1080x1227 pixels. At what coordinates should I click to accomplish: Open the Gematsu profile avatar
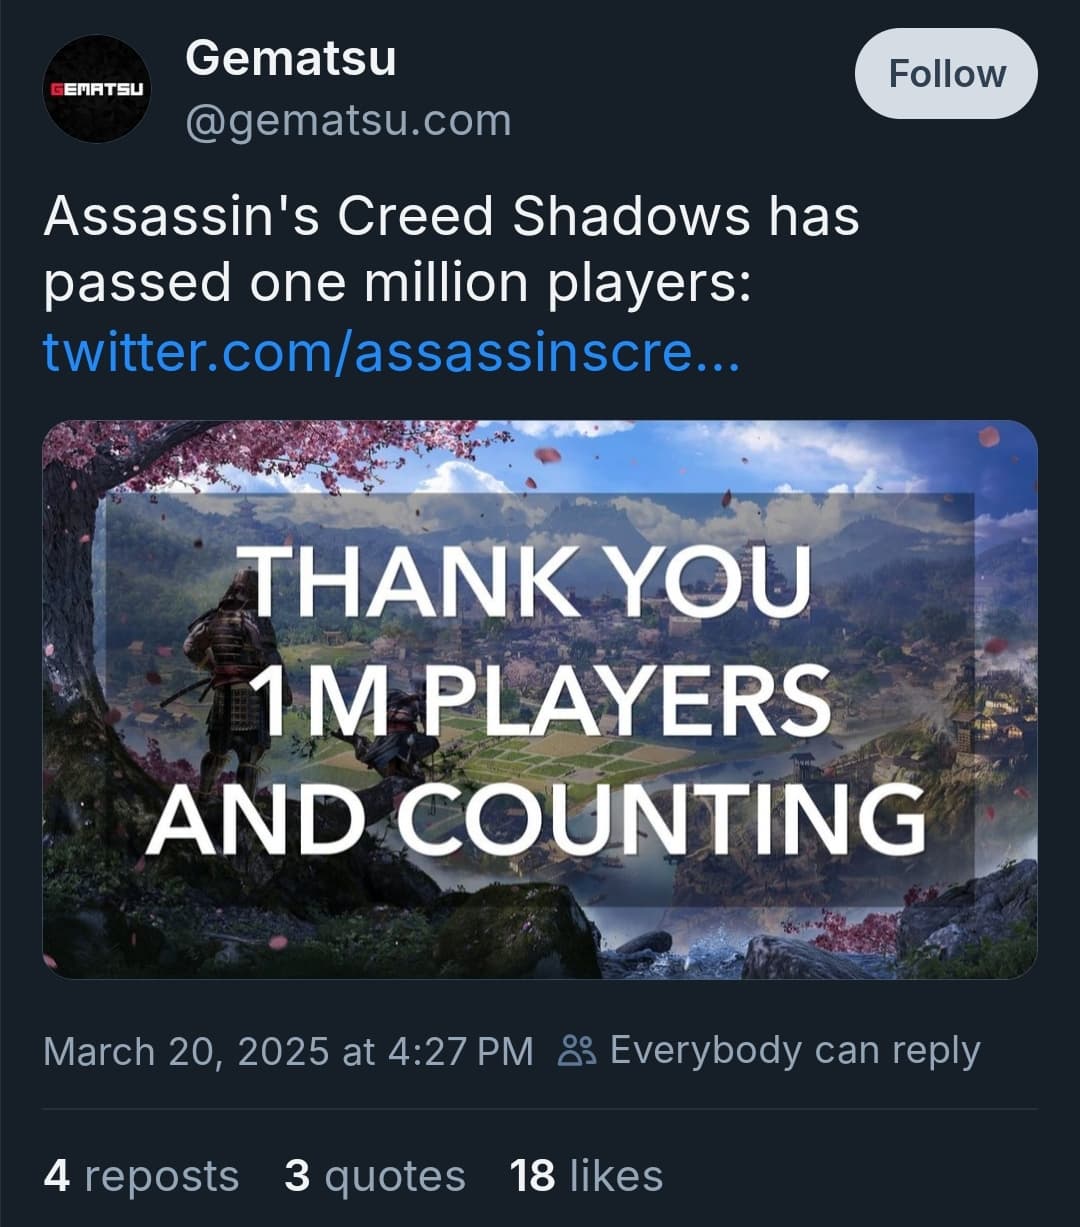coord(96,89)
